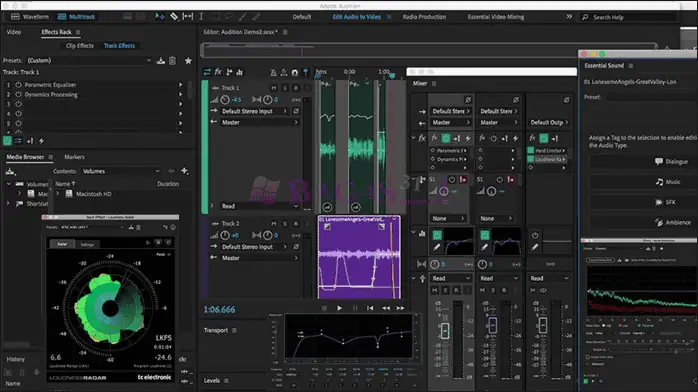The image size is (698, 392).
Task: Click the lightning Apply icon in Effects Rack
Action: tap(41, 141)
